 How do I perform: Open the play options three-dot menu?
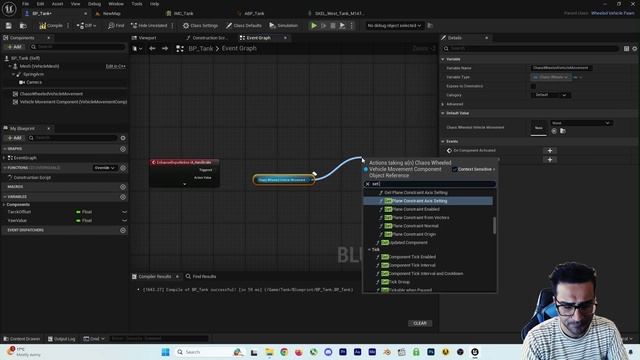pyautogui.click(x=351, y=26)
